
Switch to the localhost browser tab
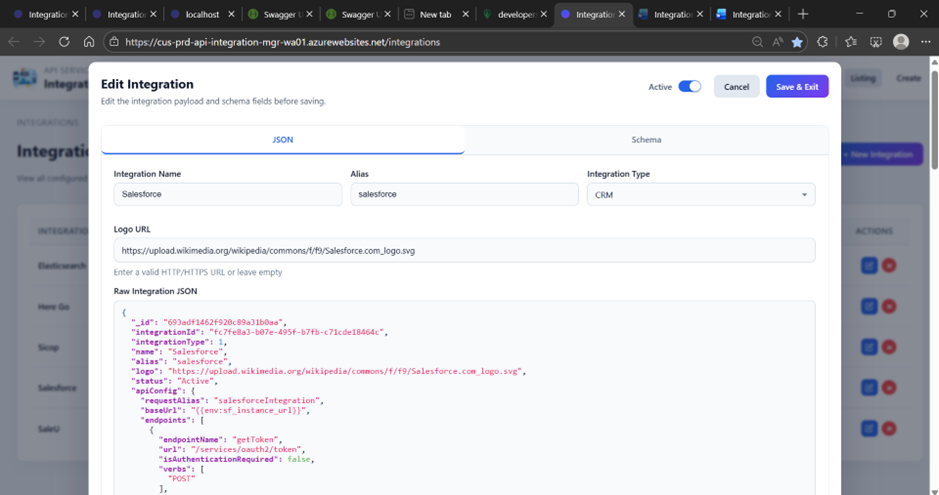point(202,14)
